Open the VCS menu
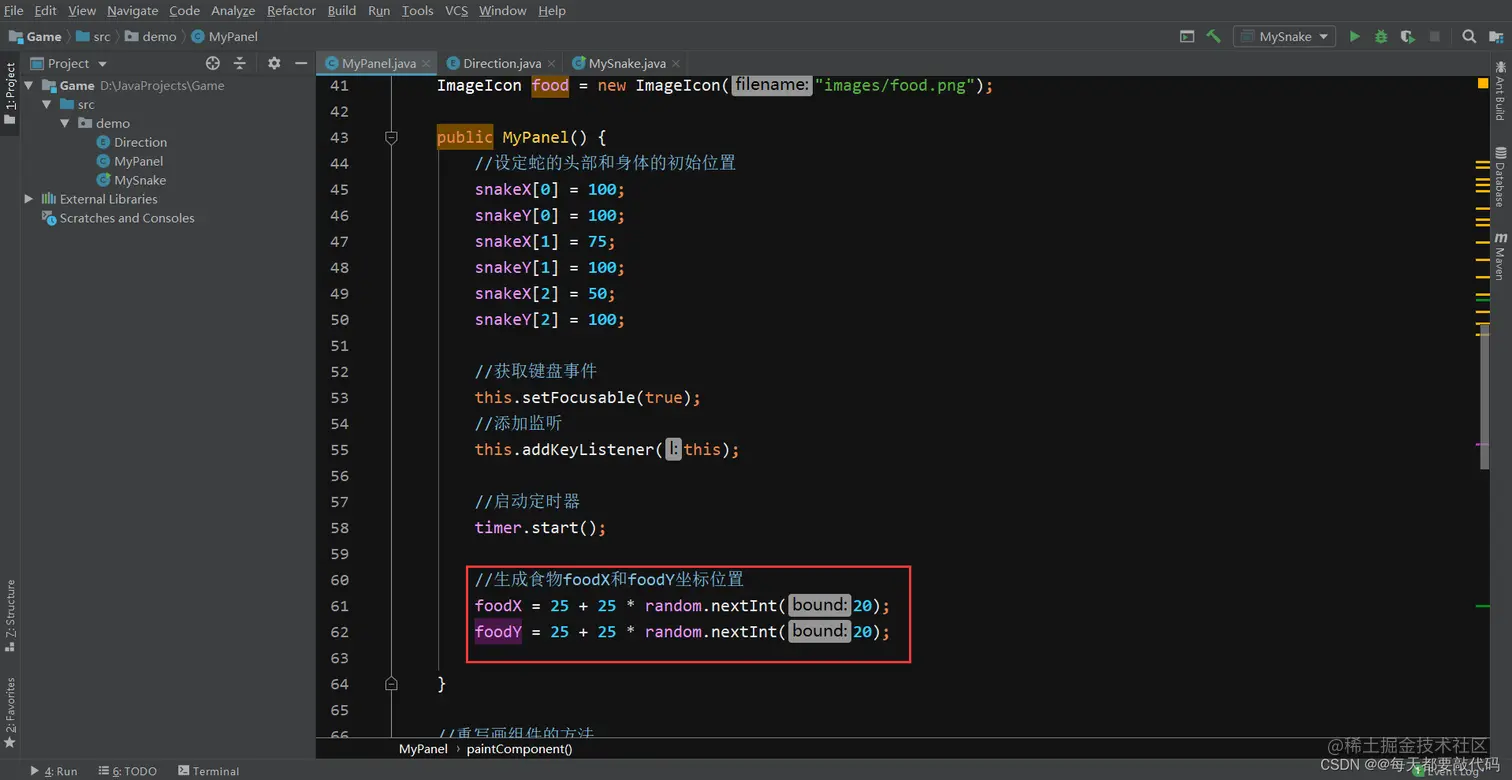 pos(456,10)
